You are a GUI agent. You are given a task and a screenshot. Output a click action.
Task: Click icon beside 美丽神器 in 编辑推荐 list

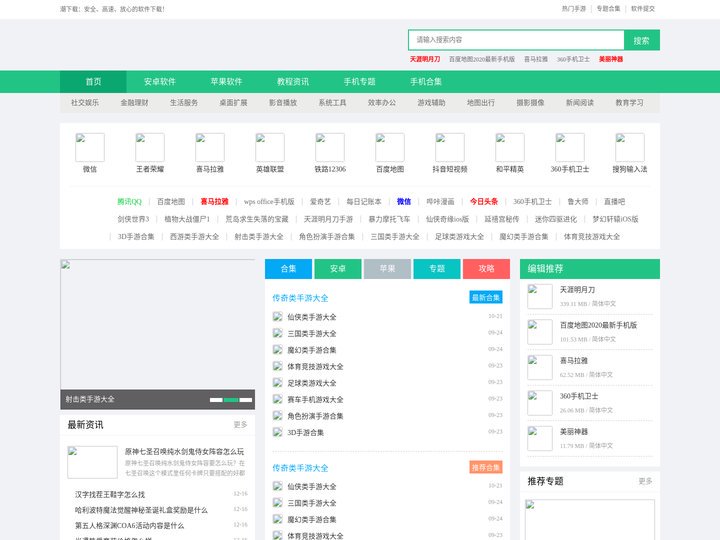(x=540, y=439)
